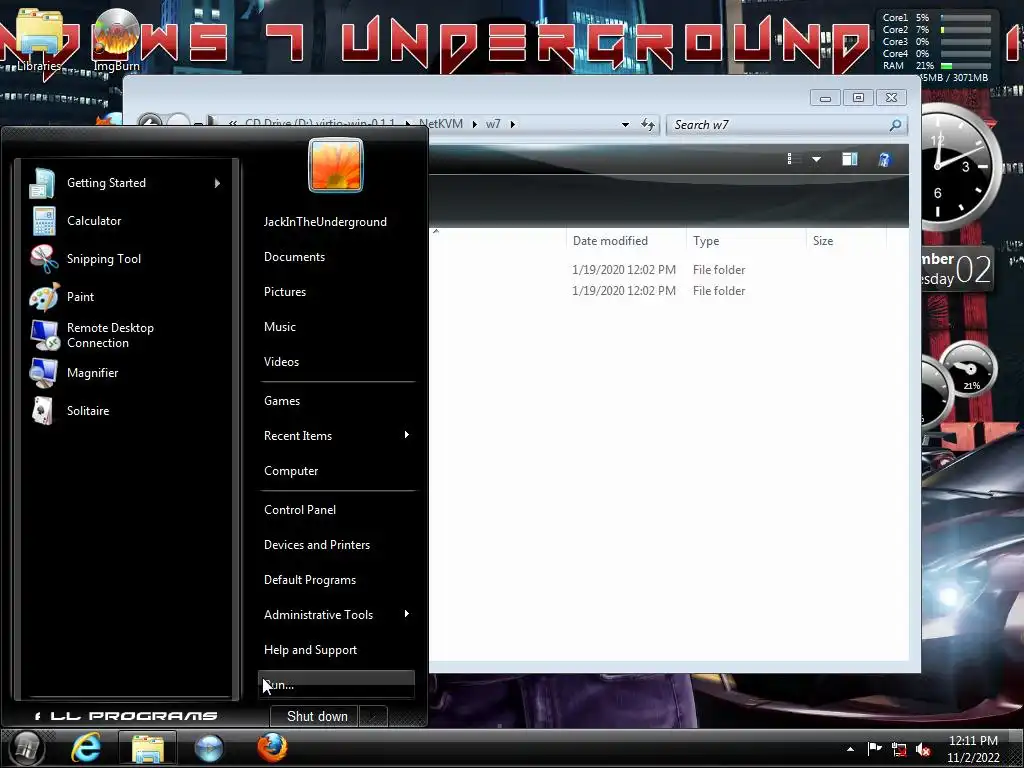Image resolution: width=1024 pixels, height=768 pixels.
Task: Open Windows Media Center taskbar icon
Action: [209, 748]
